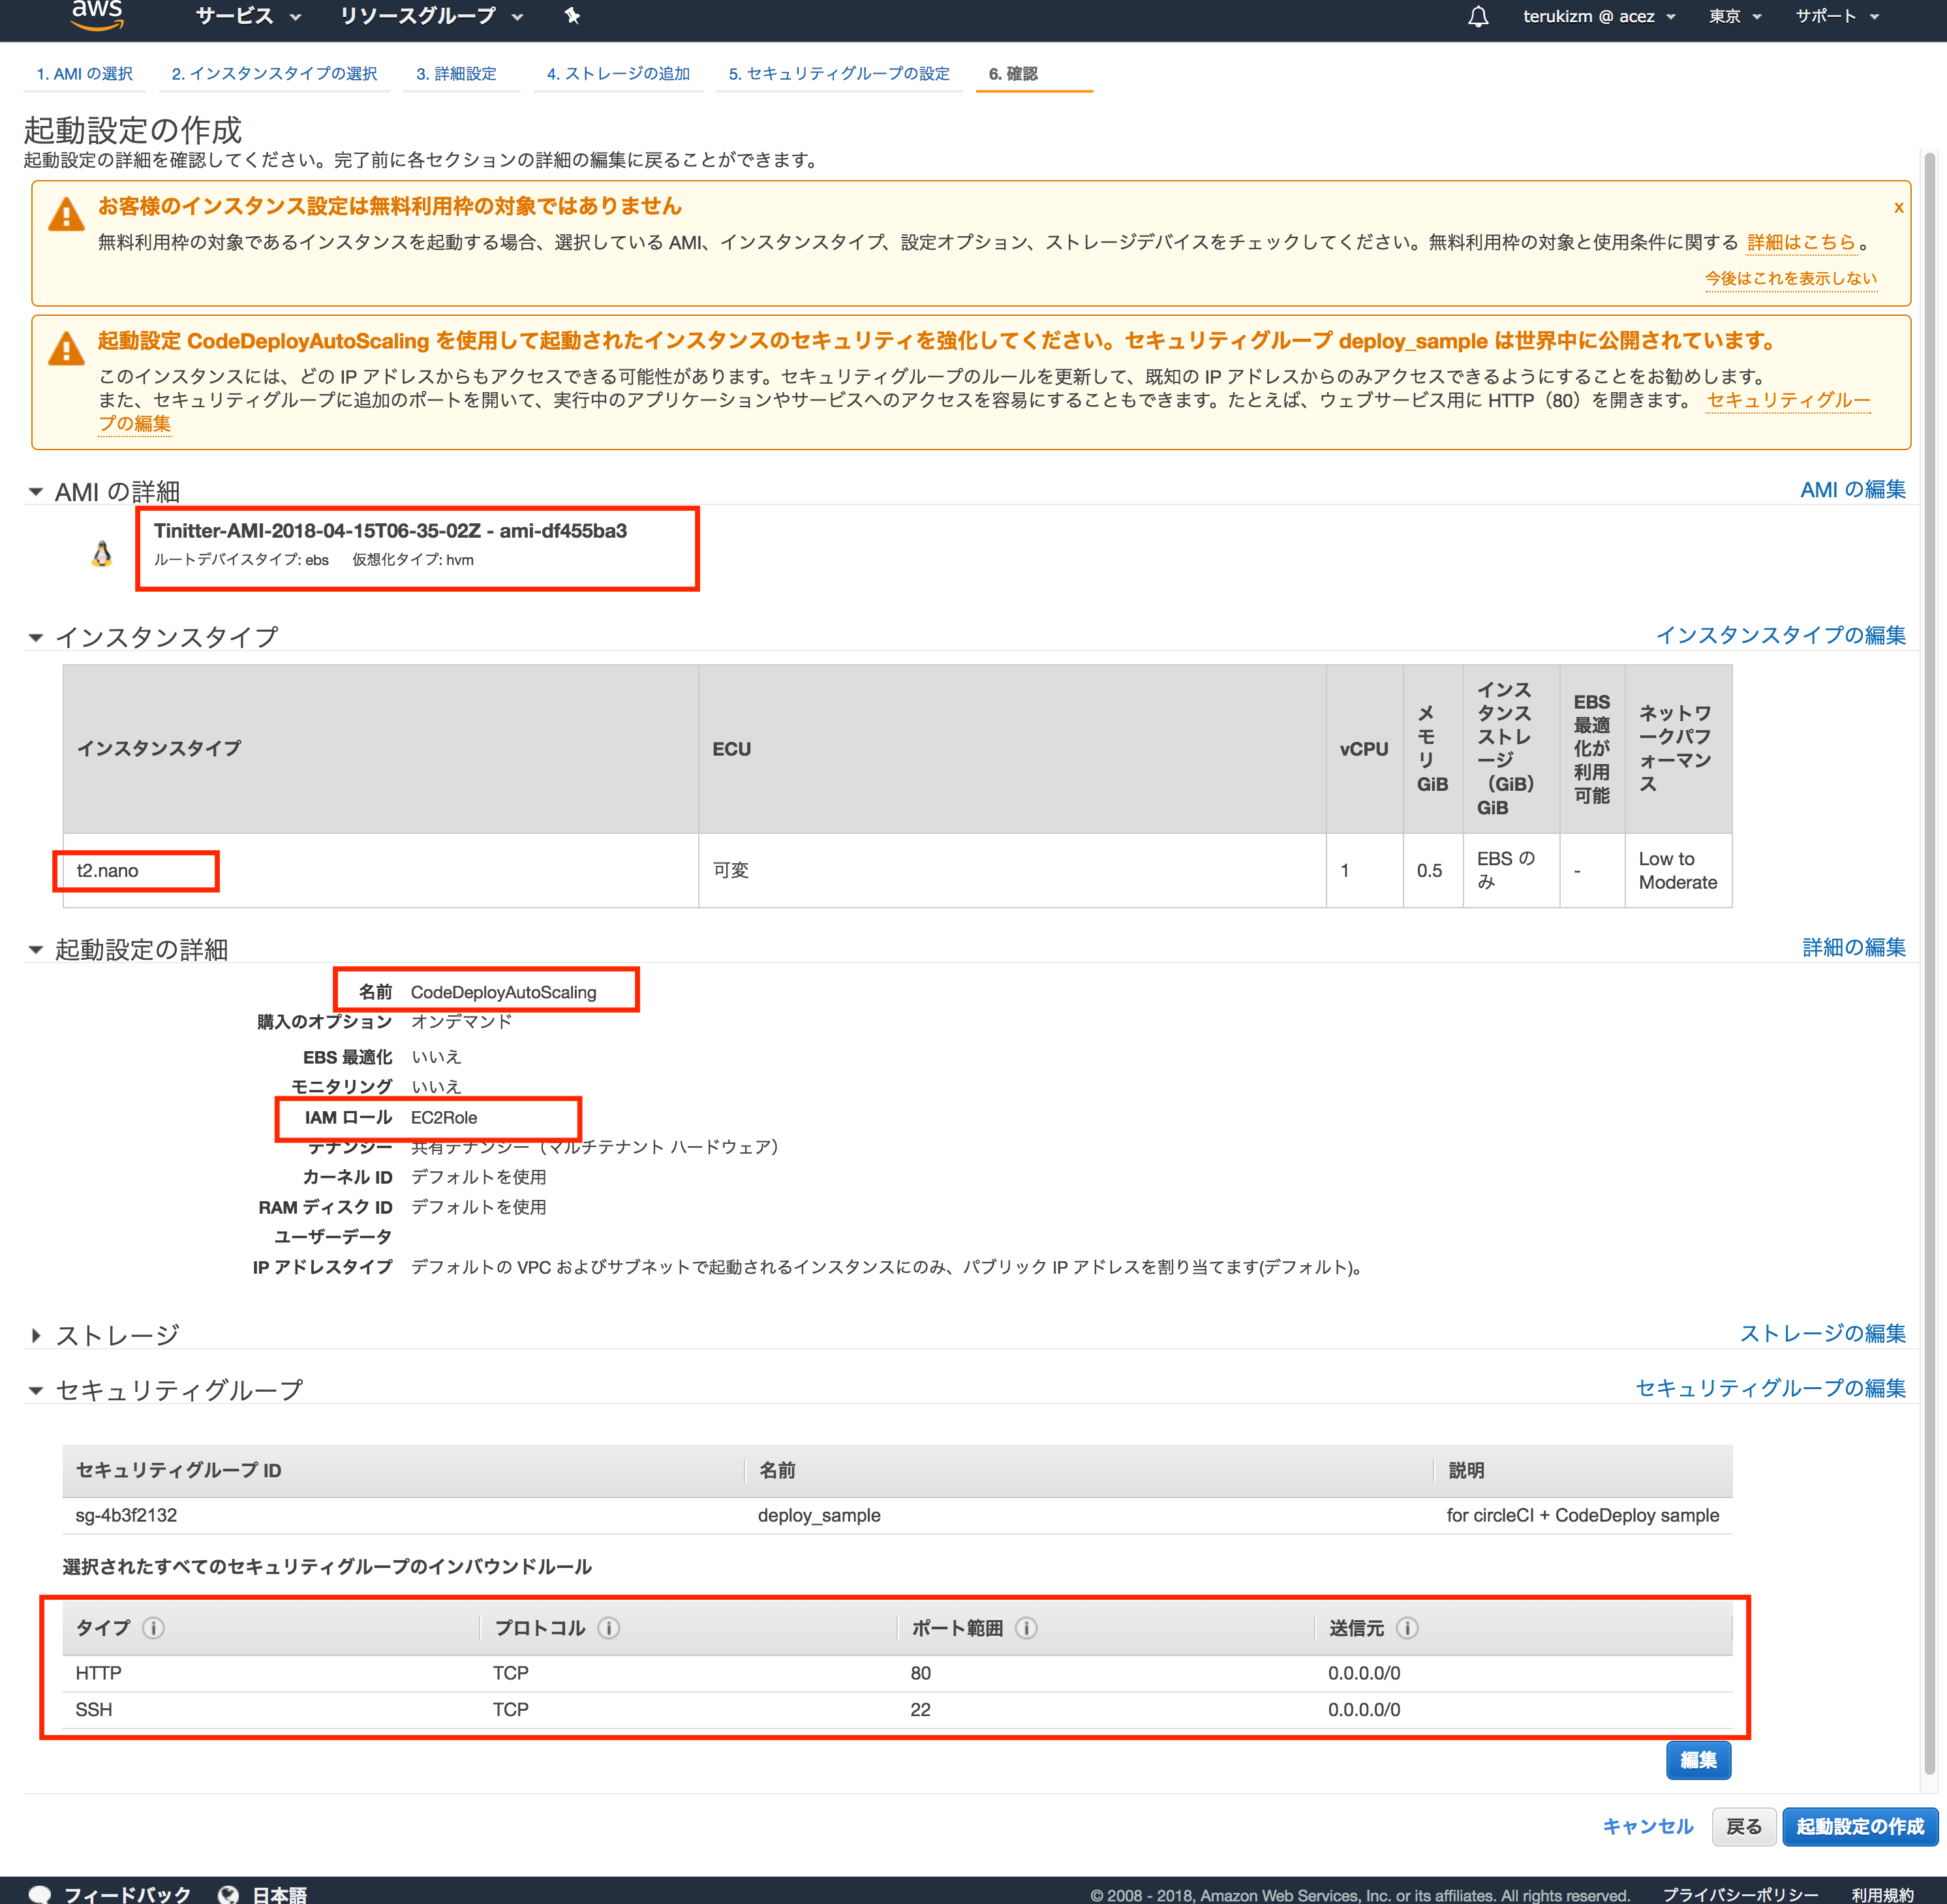Screen dimensions: 1947x1904
Task: Show info for the ポート範囲 column
Action: tap(1026, 1628)
